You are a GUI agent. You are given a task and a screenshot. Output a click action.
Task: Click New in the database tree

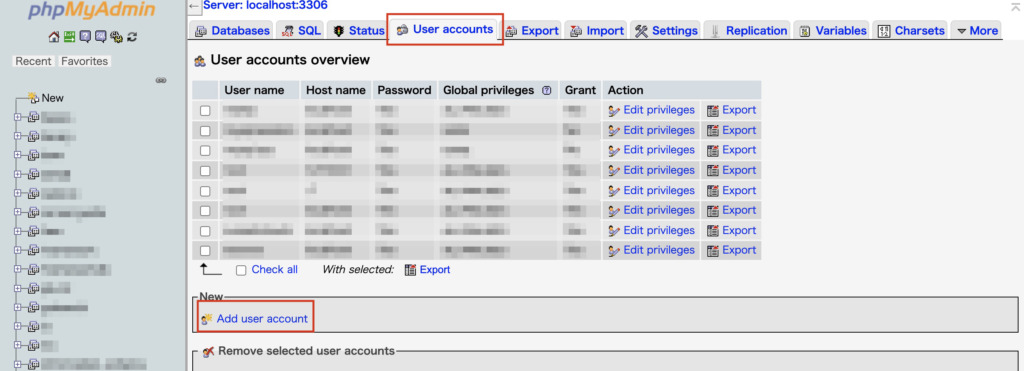point(52,98)
